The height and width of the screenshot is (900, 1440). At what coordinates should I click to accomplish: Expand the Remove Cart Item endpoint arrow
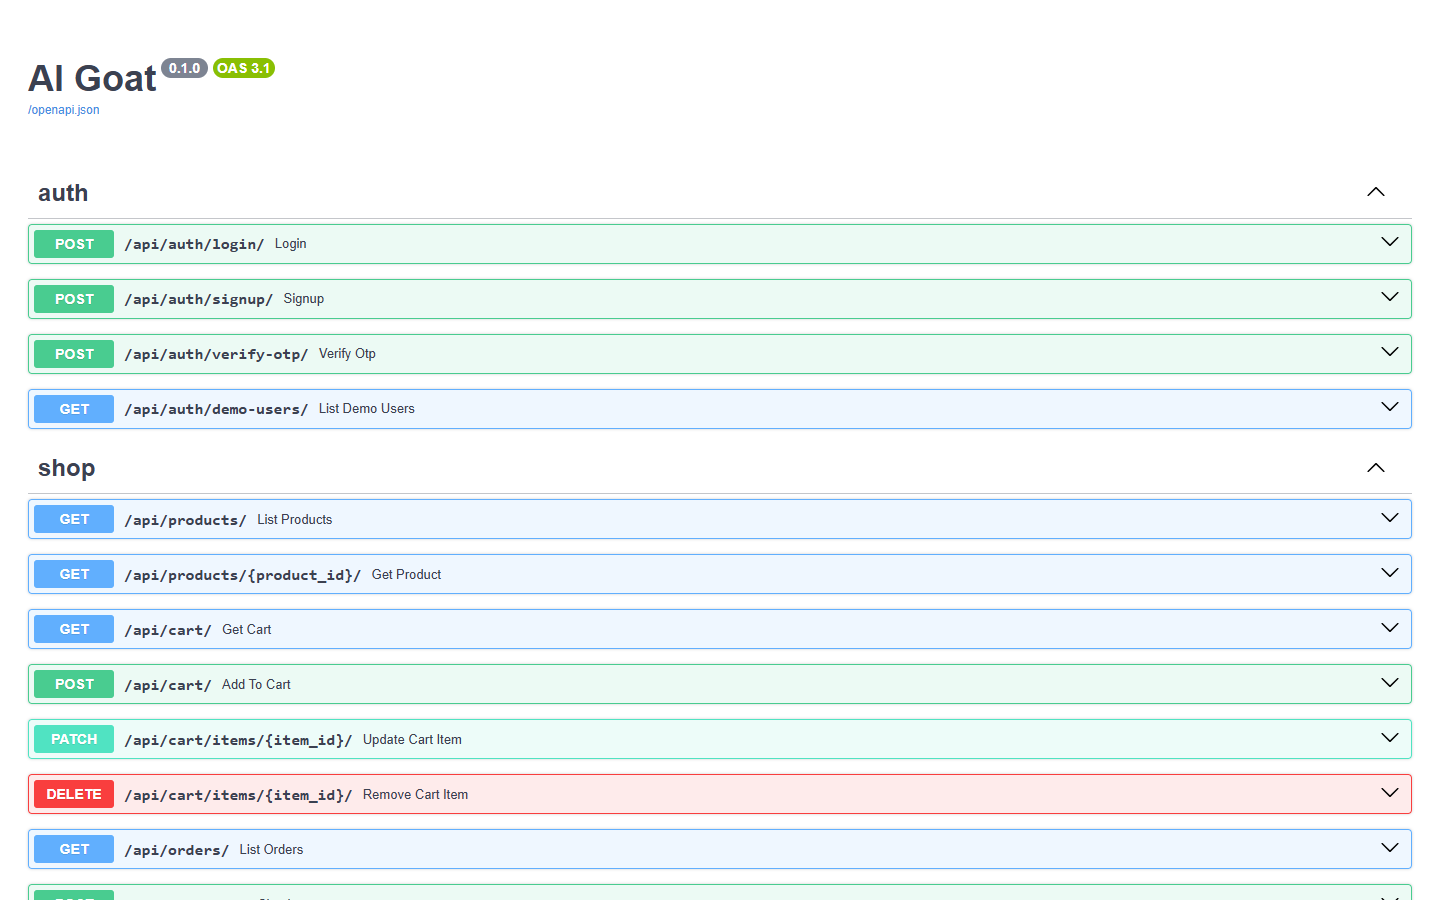tap(1390, 793)
